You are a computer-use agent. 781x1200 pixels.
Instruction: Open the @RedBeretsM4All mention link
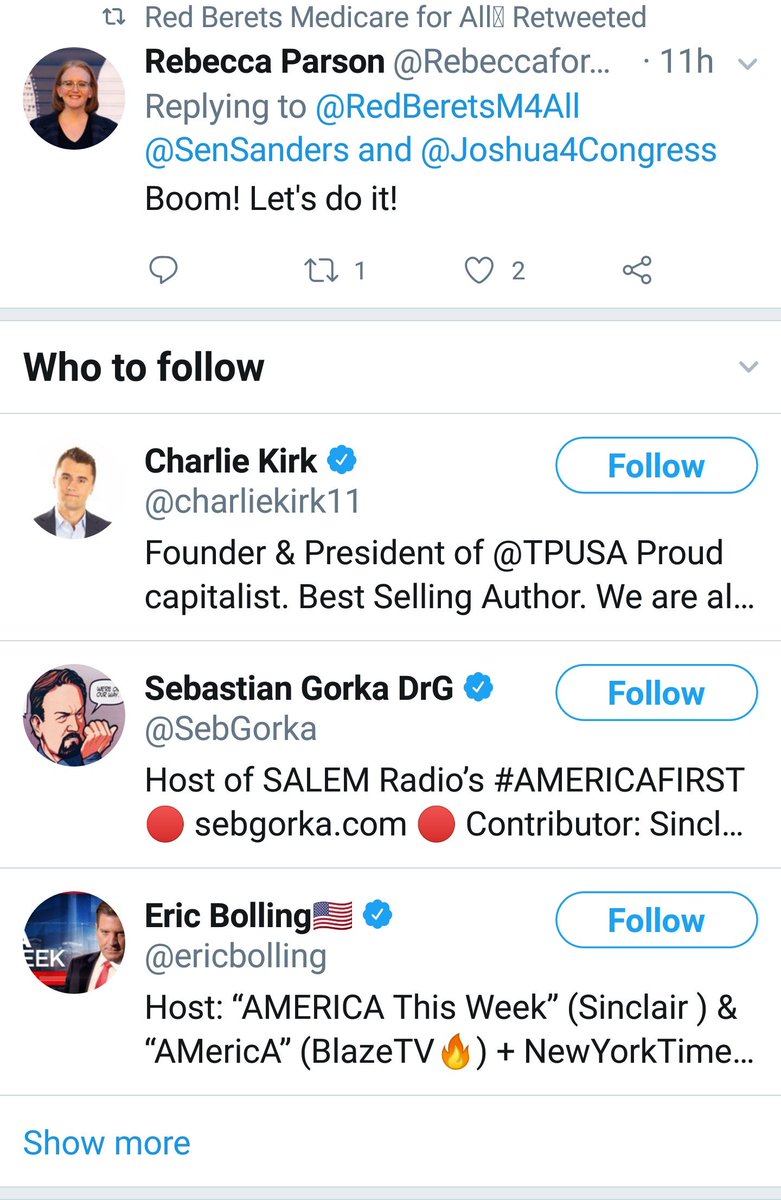coord(447,106)
